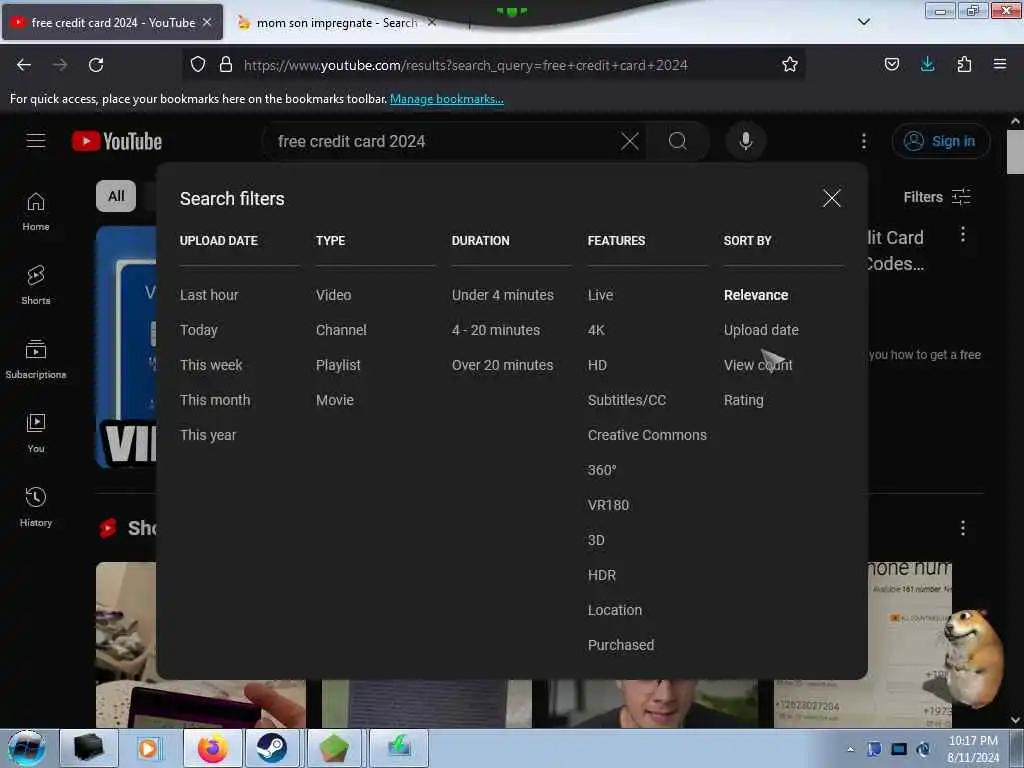Filter uploads by Today

(x=199, y=330)
